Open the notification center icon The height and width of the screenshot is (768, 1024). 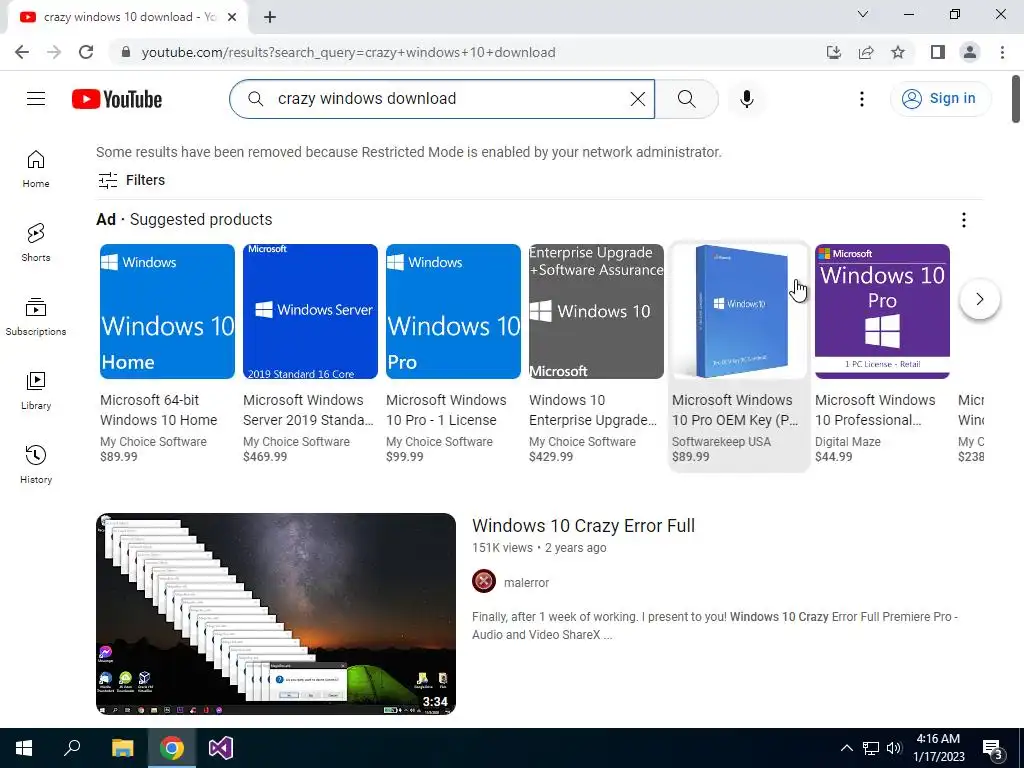(993, 748)
